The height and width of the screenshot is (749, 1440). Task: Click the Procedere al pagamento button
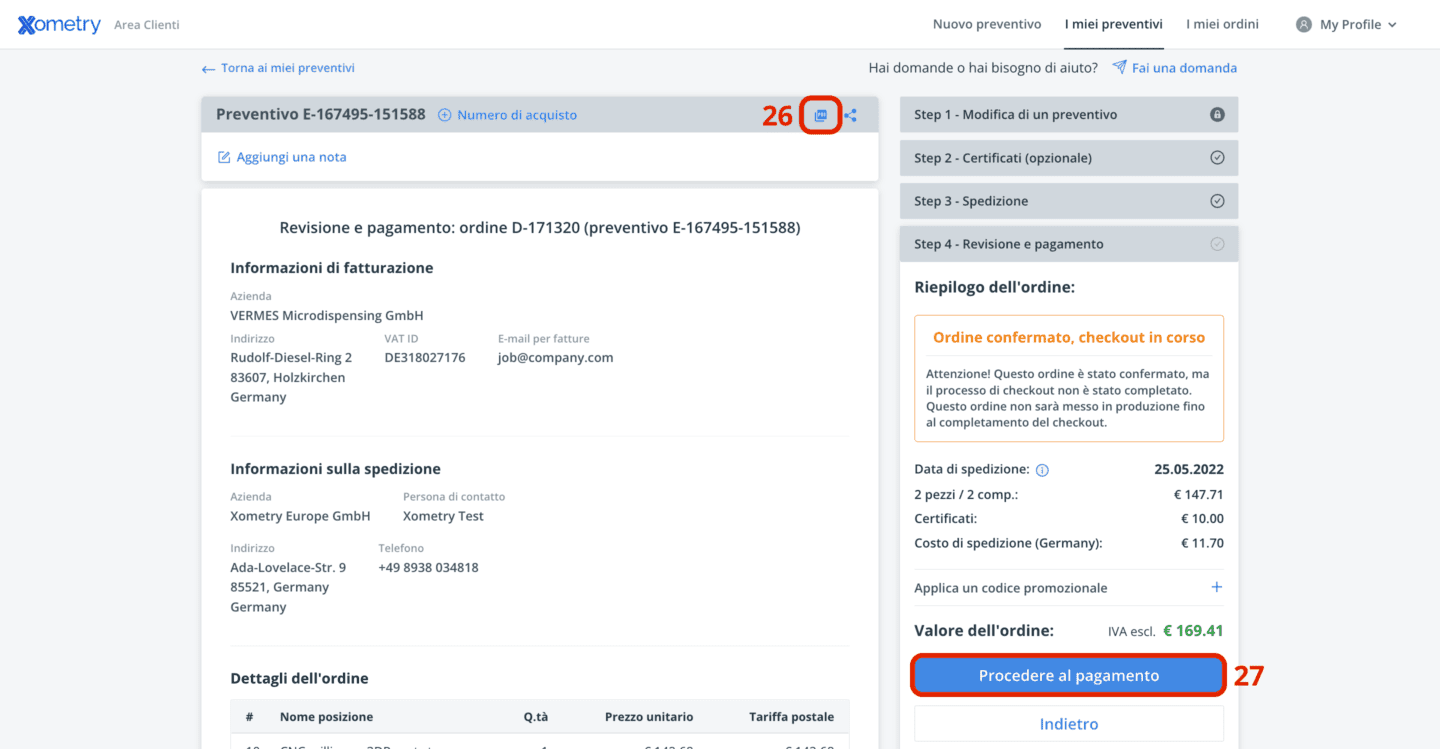click(1069, 676)
